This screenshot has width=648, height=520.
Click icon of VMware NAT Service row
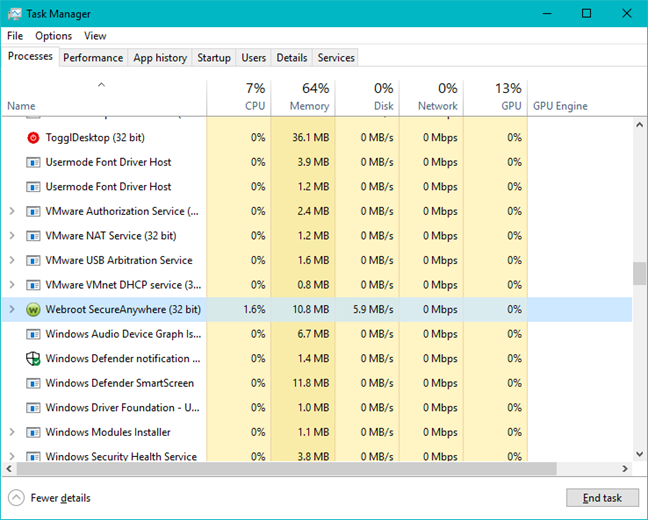33,236
